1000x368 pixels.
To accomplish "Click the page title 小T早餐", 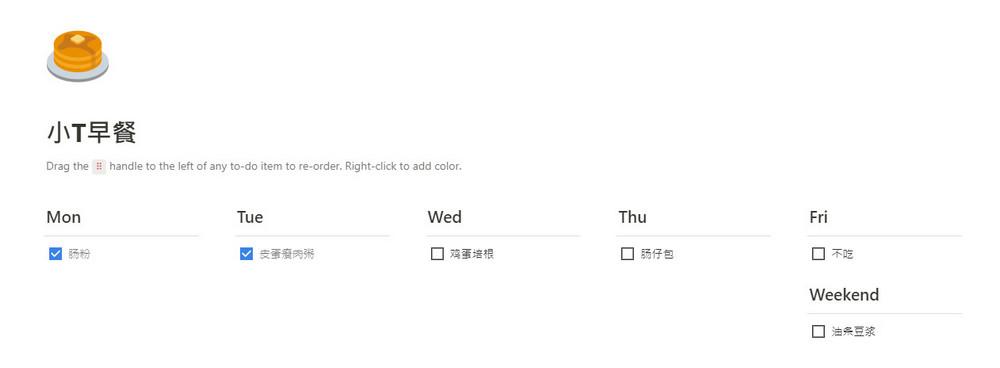I will click(92, 133).
